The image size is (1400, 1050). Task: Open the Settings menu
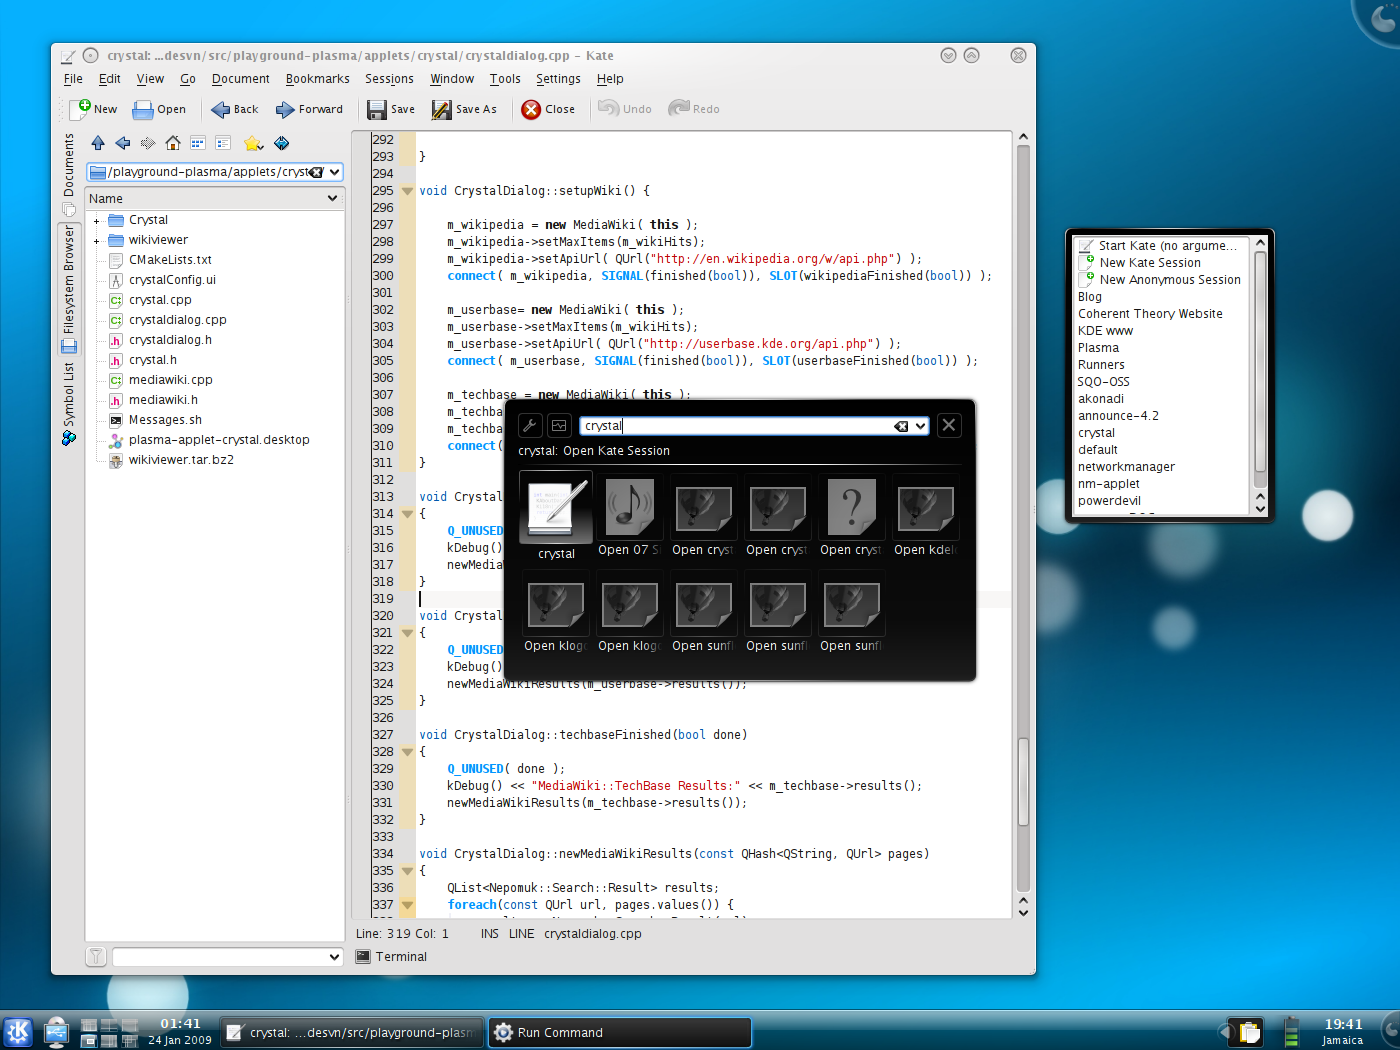(558, 79)
